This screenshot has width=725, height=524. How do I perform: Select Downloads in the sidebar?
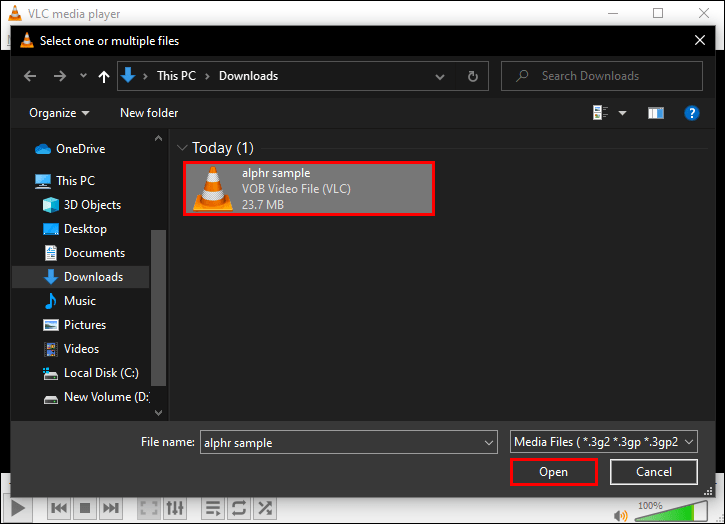tap(80, 277)
